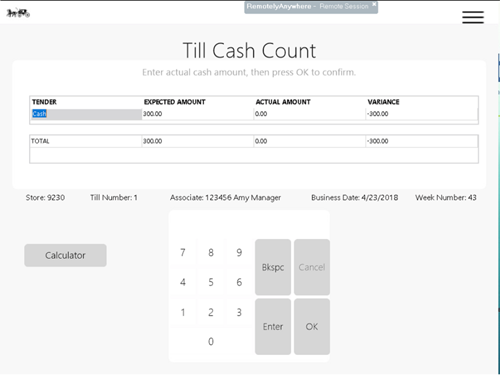Select the highlighted Cash tender cell
This screenshot has height=377, width=500.
click(86, 114)
